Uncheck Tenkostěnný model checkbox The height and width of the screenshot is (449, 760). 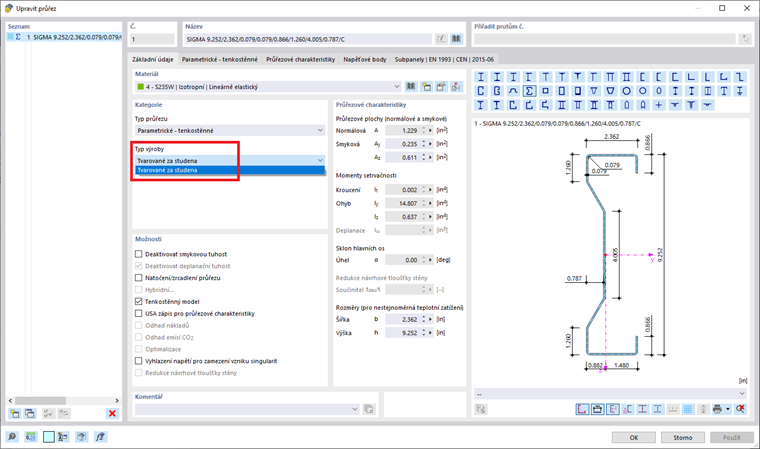pos(139,302)
